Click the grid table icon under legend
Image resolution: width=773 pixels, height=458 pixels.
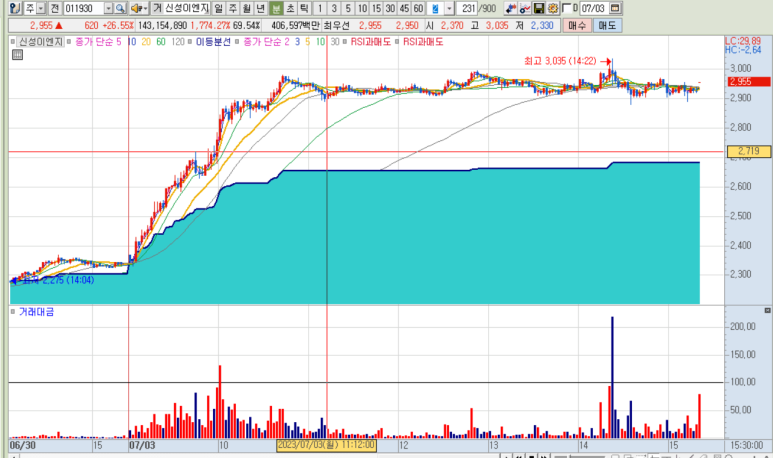coord(17,55)
